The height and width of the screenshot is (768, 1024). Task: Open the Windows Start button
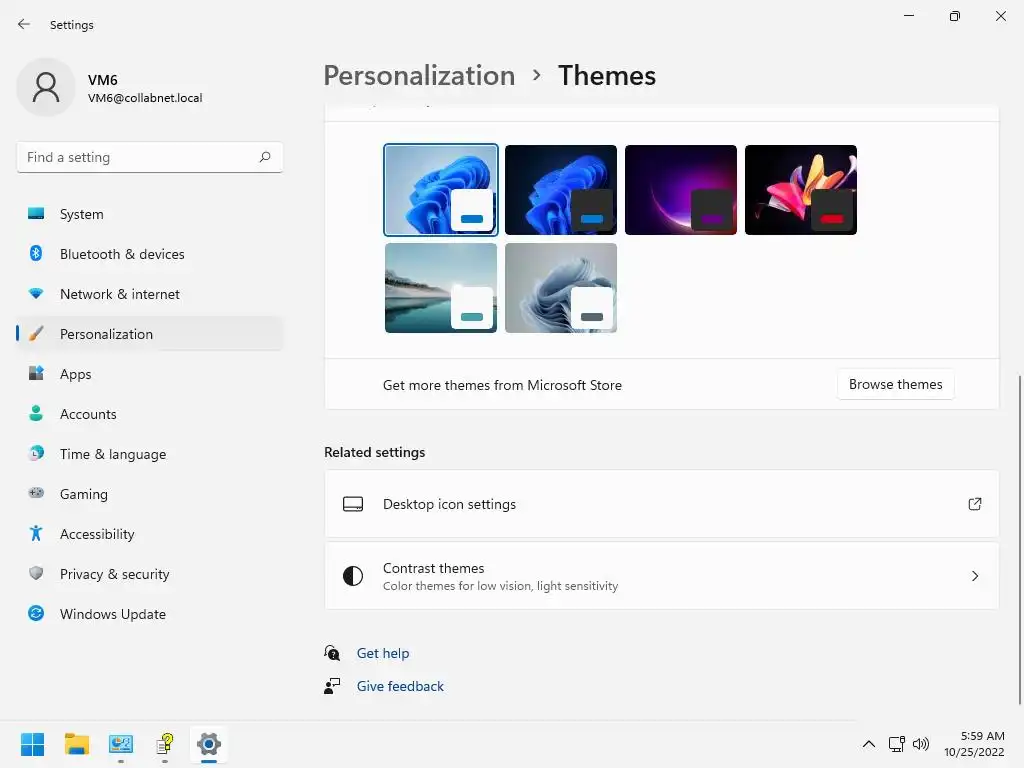click(32, 744)
